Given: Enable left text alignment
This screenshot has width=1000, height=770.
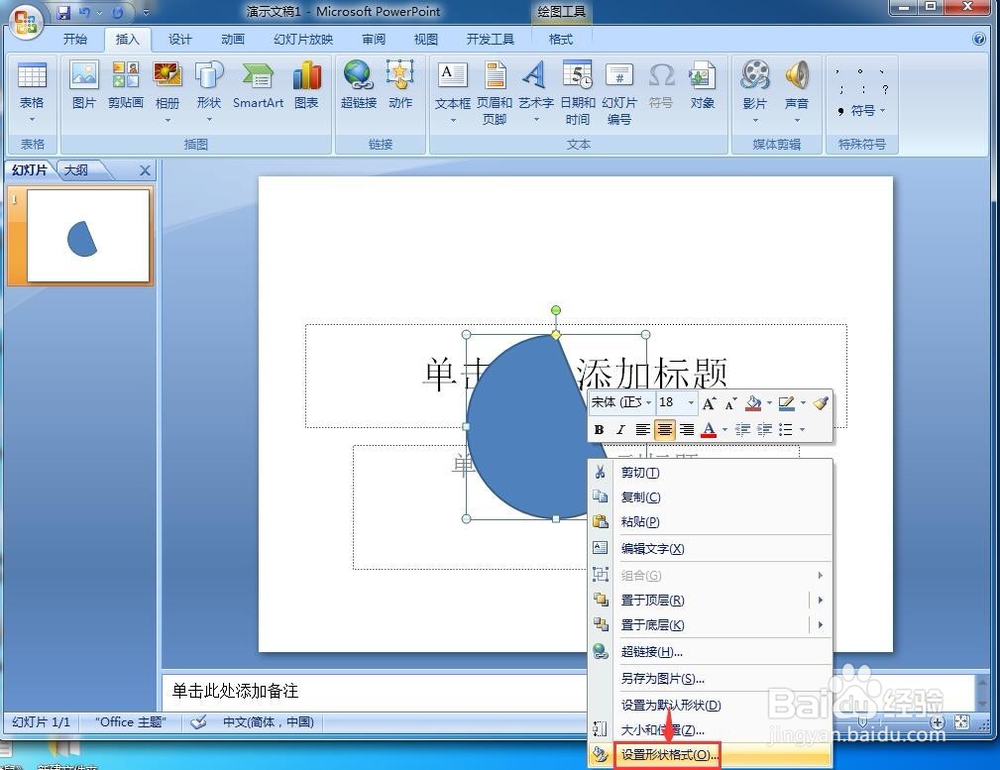Looking at the screenshot, I should [641, 429].
